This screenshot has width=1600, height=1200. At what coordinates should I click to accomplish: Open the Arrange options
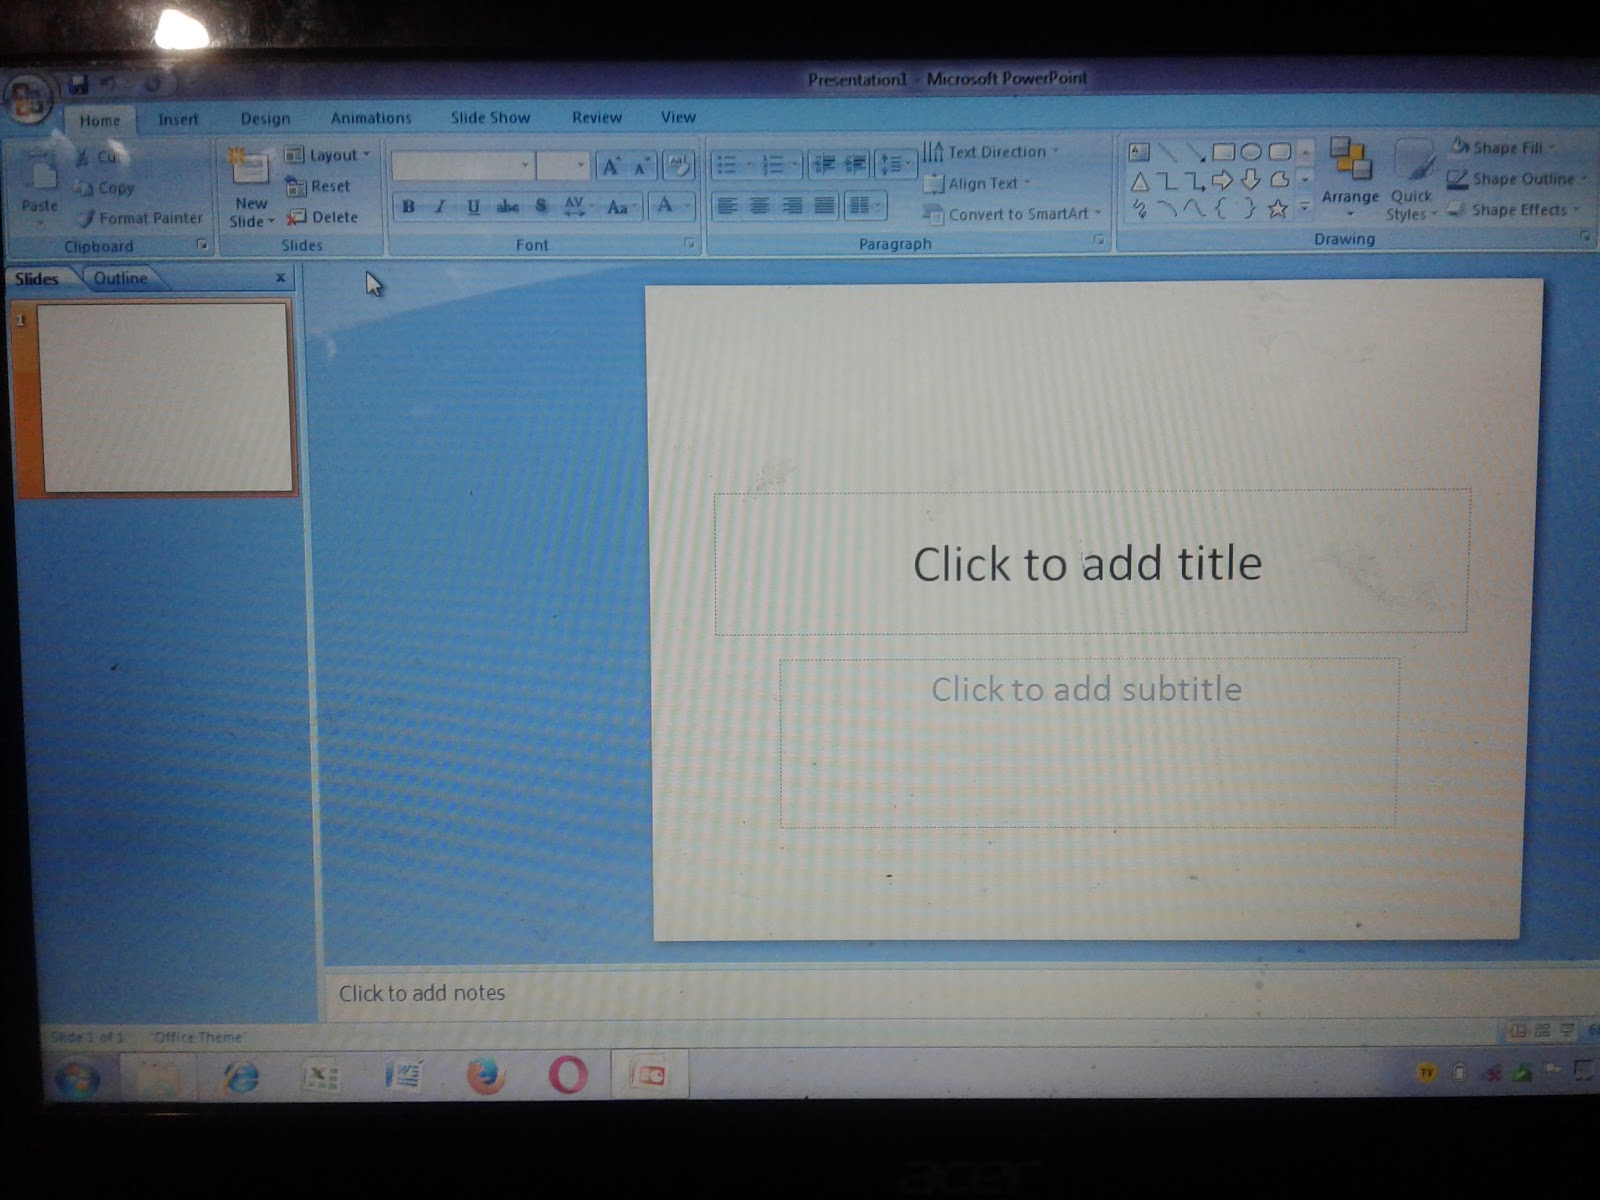[1350, 178]
